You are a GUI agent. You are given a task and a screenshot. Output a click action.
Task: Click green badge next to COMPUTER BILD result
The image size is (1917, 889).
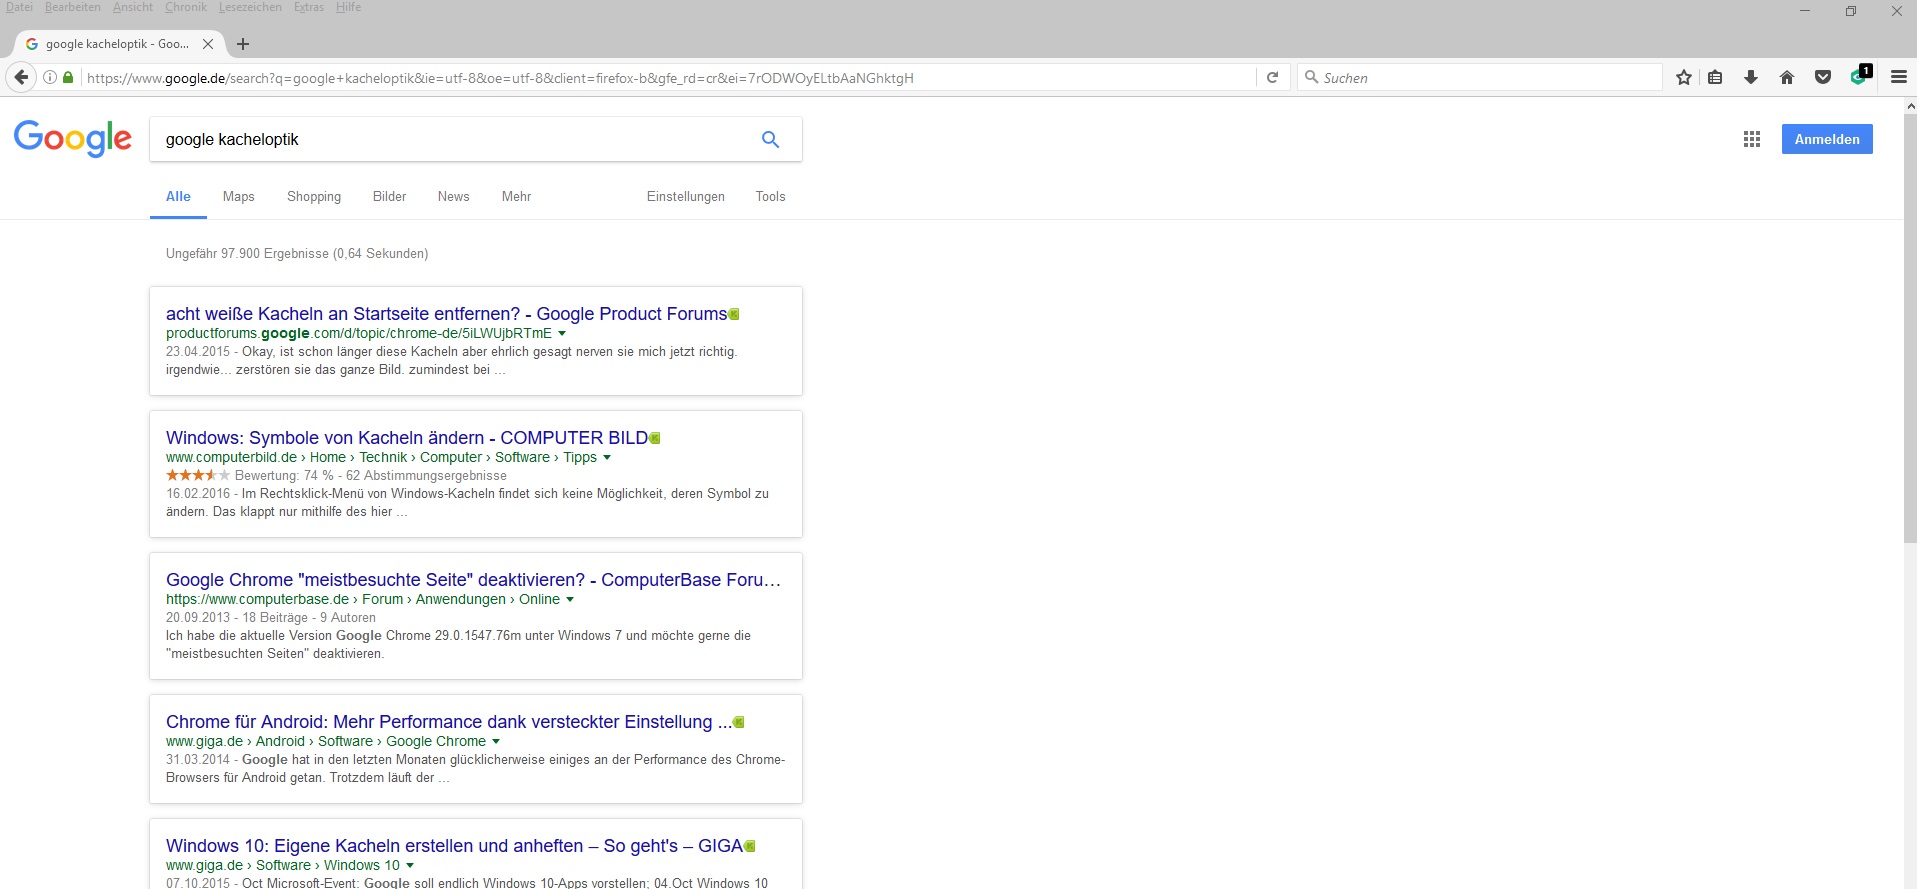pyautogui.click(x=655, y=438)
